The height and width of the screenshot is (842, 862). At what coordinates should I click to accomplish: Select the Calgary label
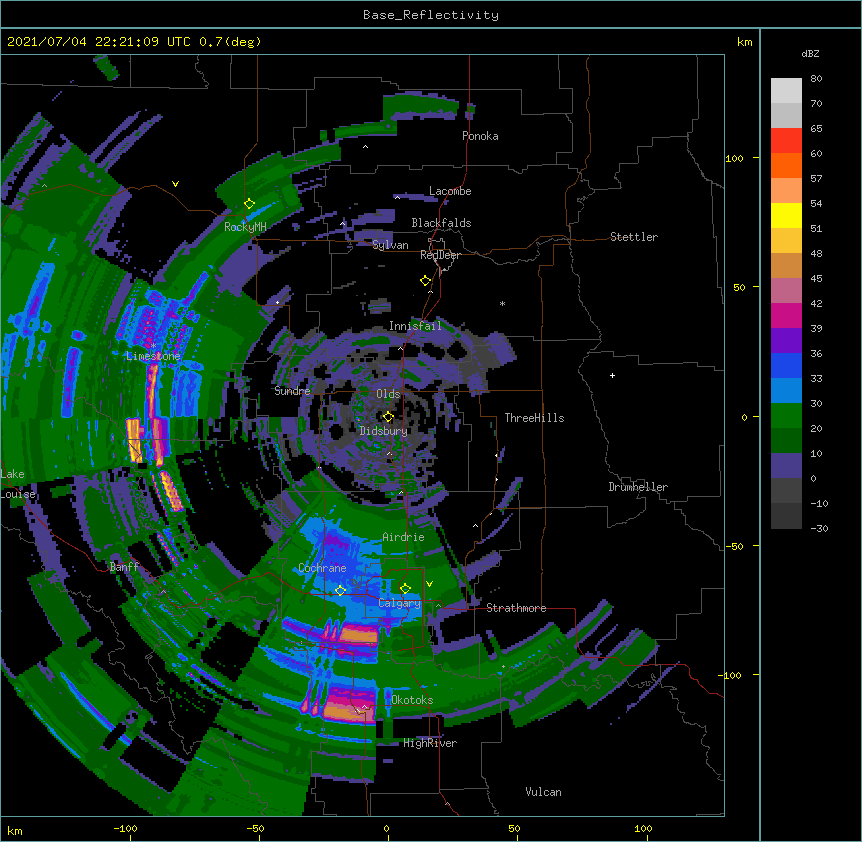(x=399, y=603)
